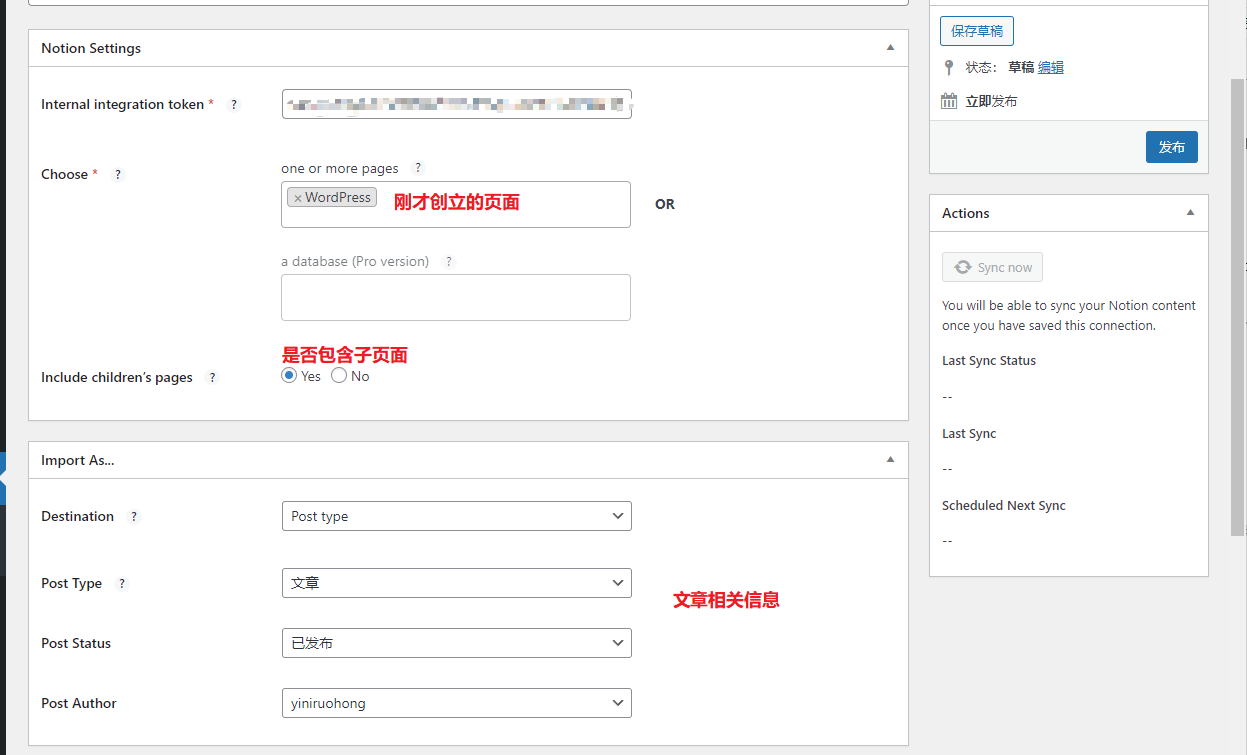1247x755 pixels.
Task: Click help icon beside Internal integration token
Action: coord(234,105)
